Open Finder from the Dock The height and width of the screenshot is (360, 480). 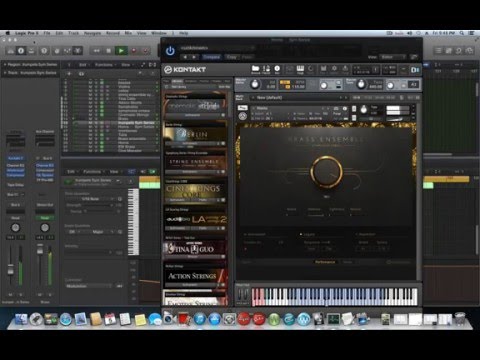[x=21, y=319]
